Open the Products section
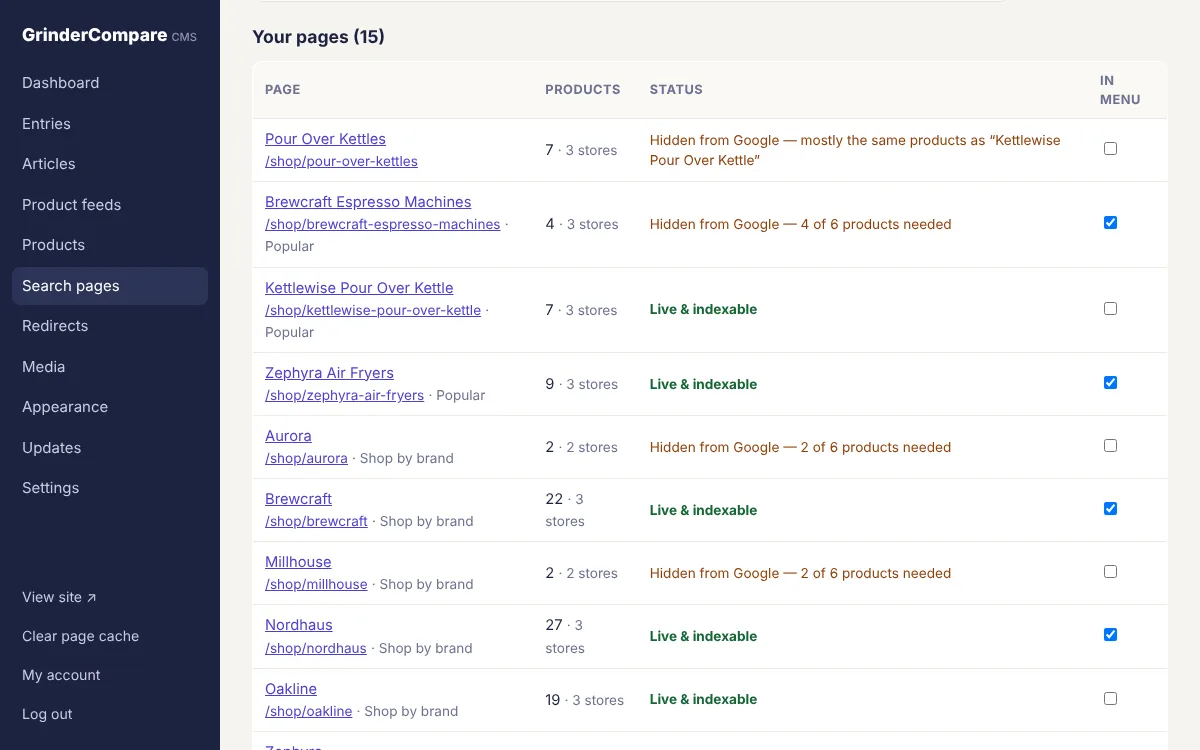 pos(110,245)
